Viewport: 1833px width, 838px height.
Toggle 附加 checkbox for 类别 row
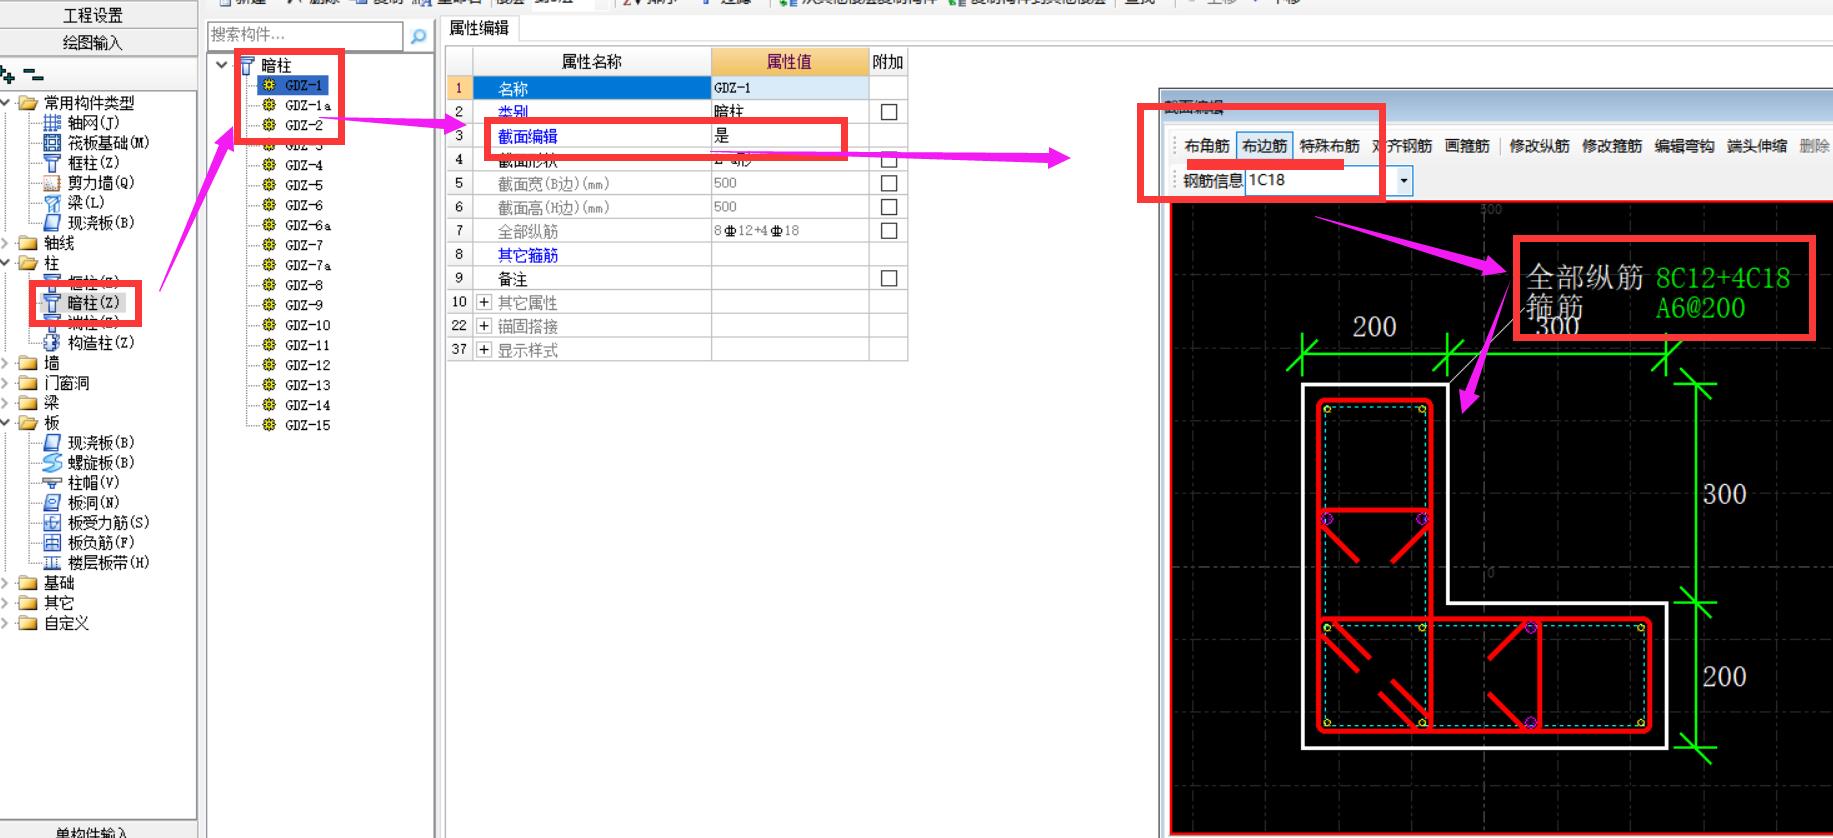click(x=889, y=112)
